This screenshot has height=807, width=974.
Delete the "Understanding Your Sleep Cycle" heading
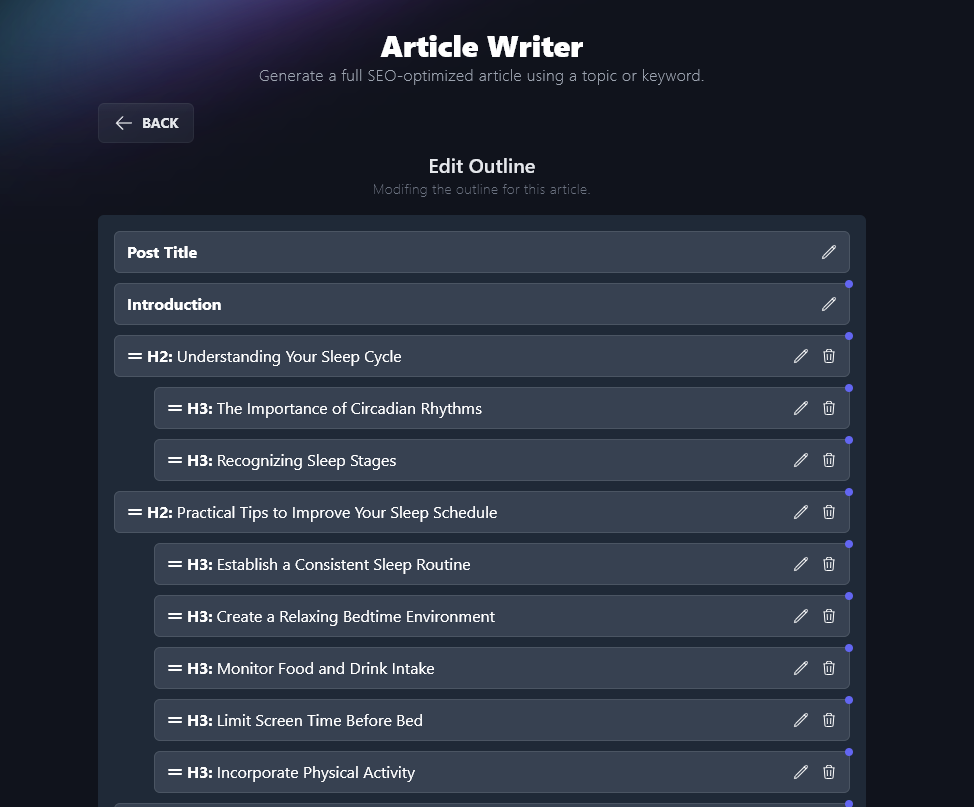coord(829,356)
